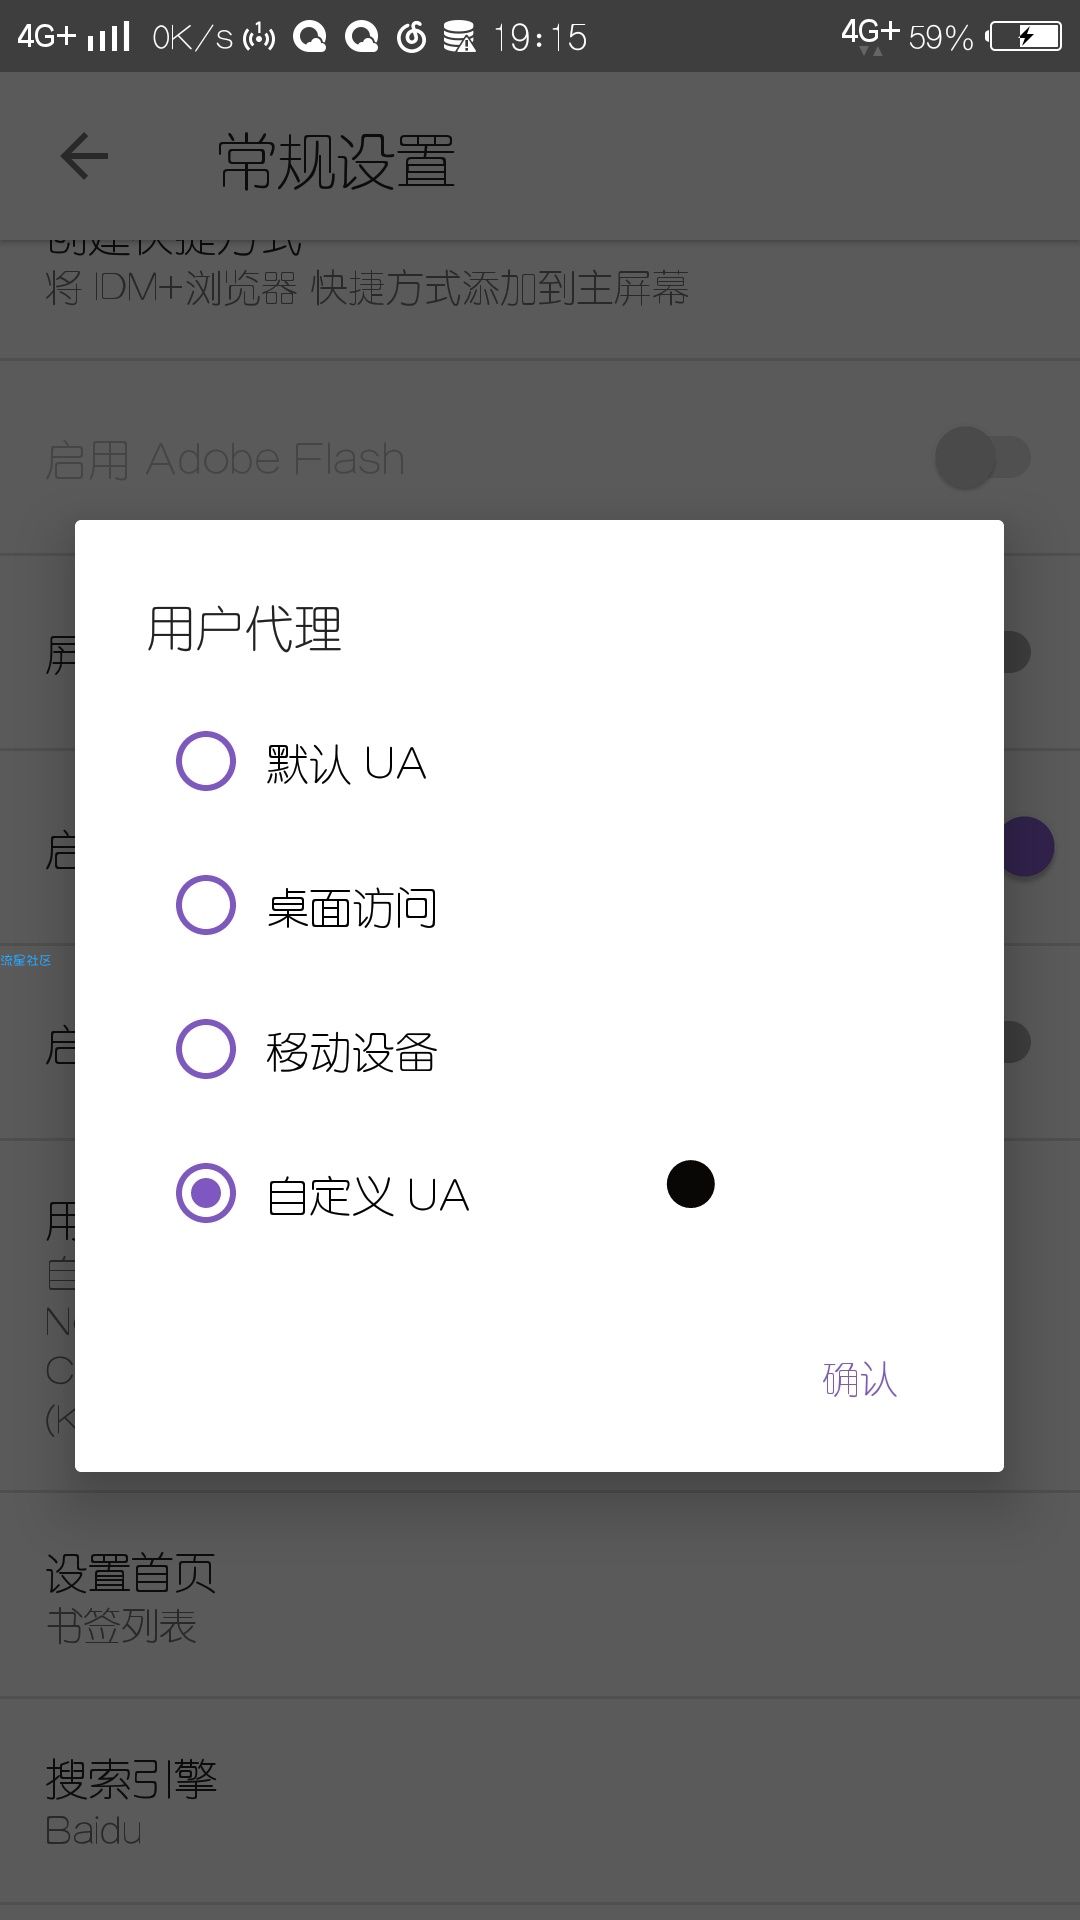This screenshot has width=1080, height=1920.
Task: Tap the hotspot broadcast status icon
Action: tap(259, 38)
